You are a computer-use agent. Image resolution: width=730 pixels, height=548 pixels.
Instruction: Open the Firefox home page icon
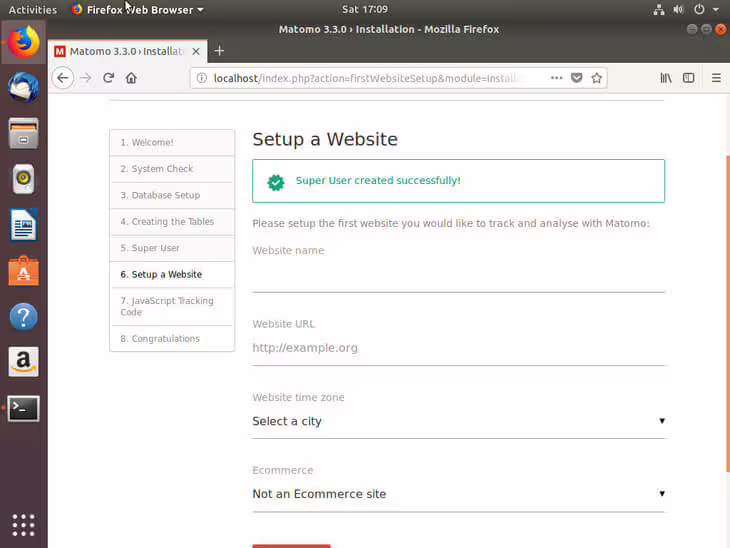click(x=131, y=78)
